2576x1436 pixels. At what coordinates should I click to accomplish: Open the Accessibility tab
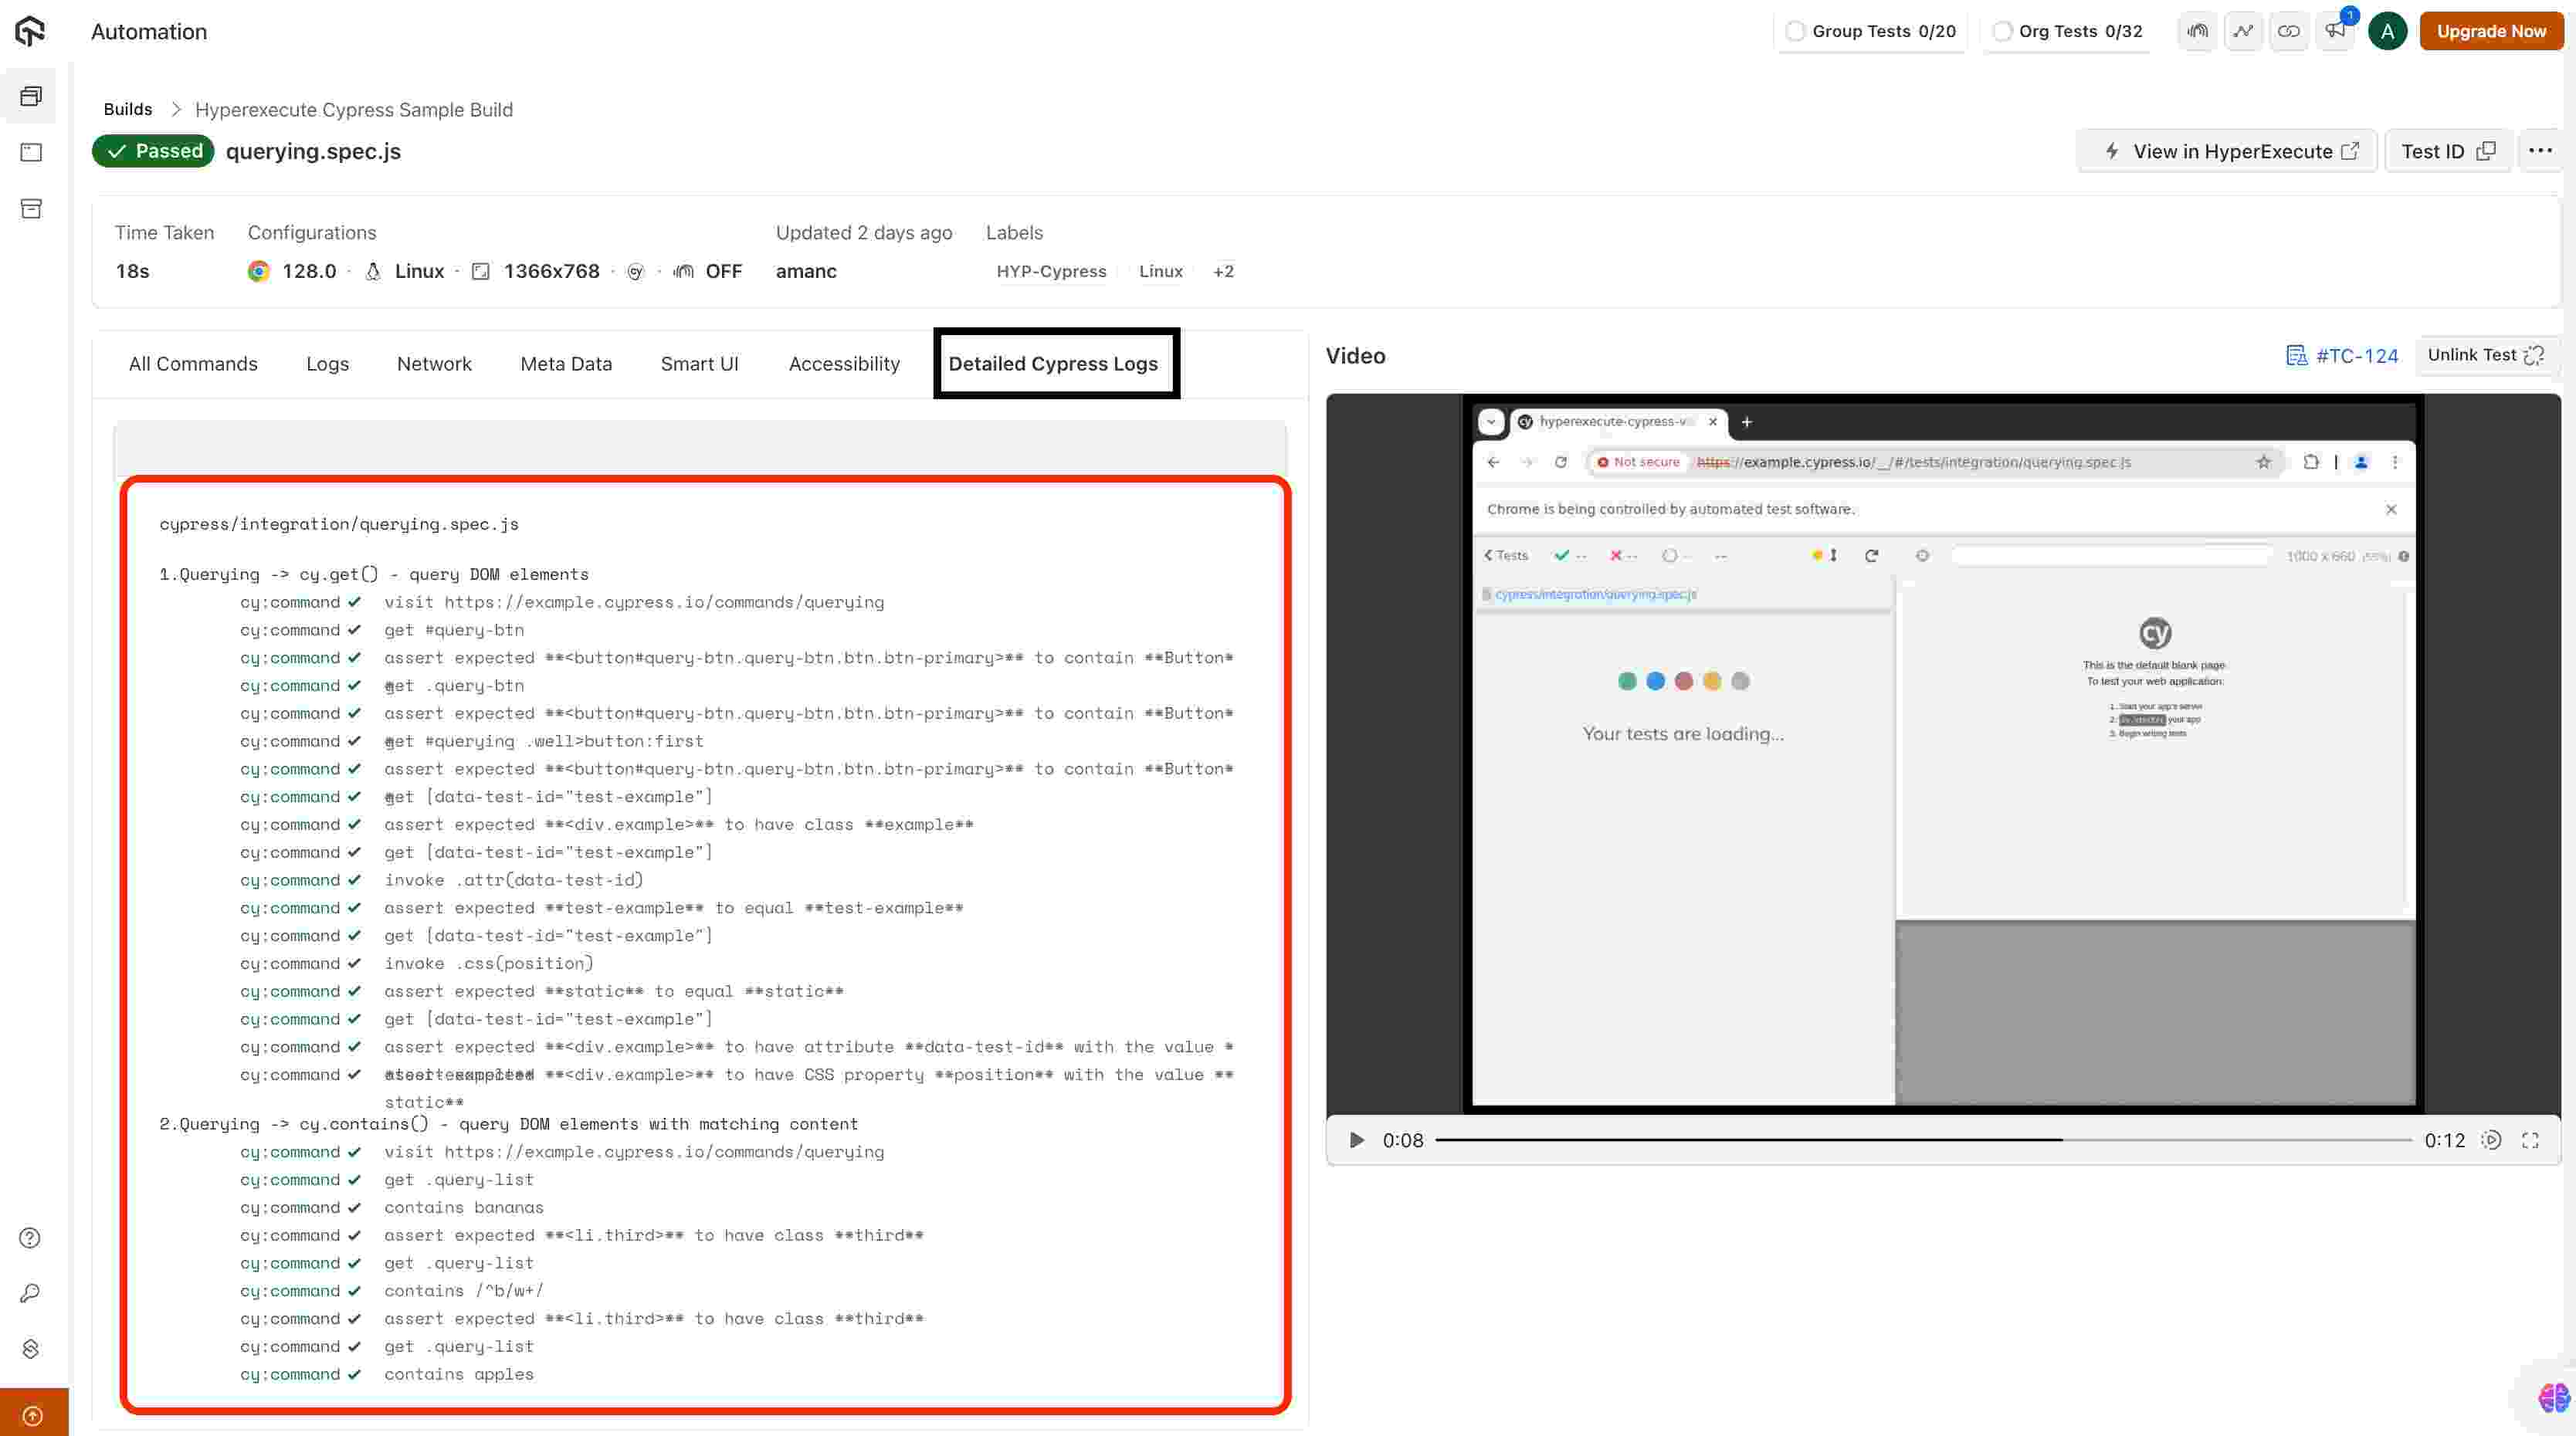coord(844,364)
